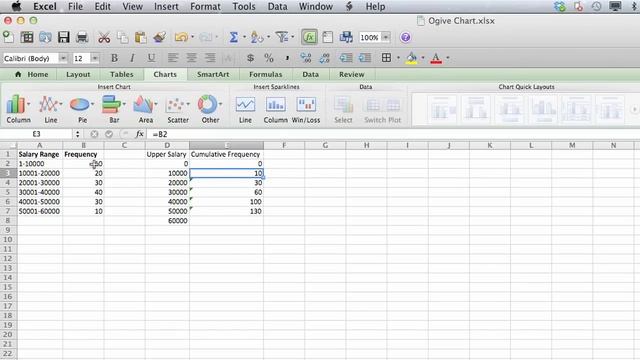640x360 pixels.
Task: Toggle the formula builder fx toolbar button
Action: pos(309,38)
